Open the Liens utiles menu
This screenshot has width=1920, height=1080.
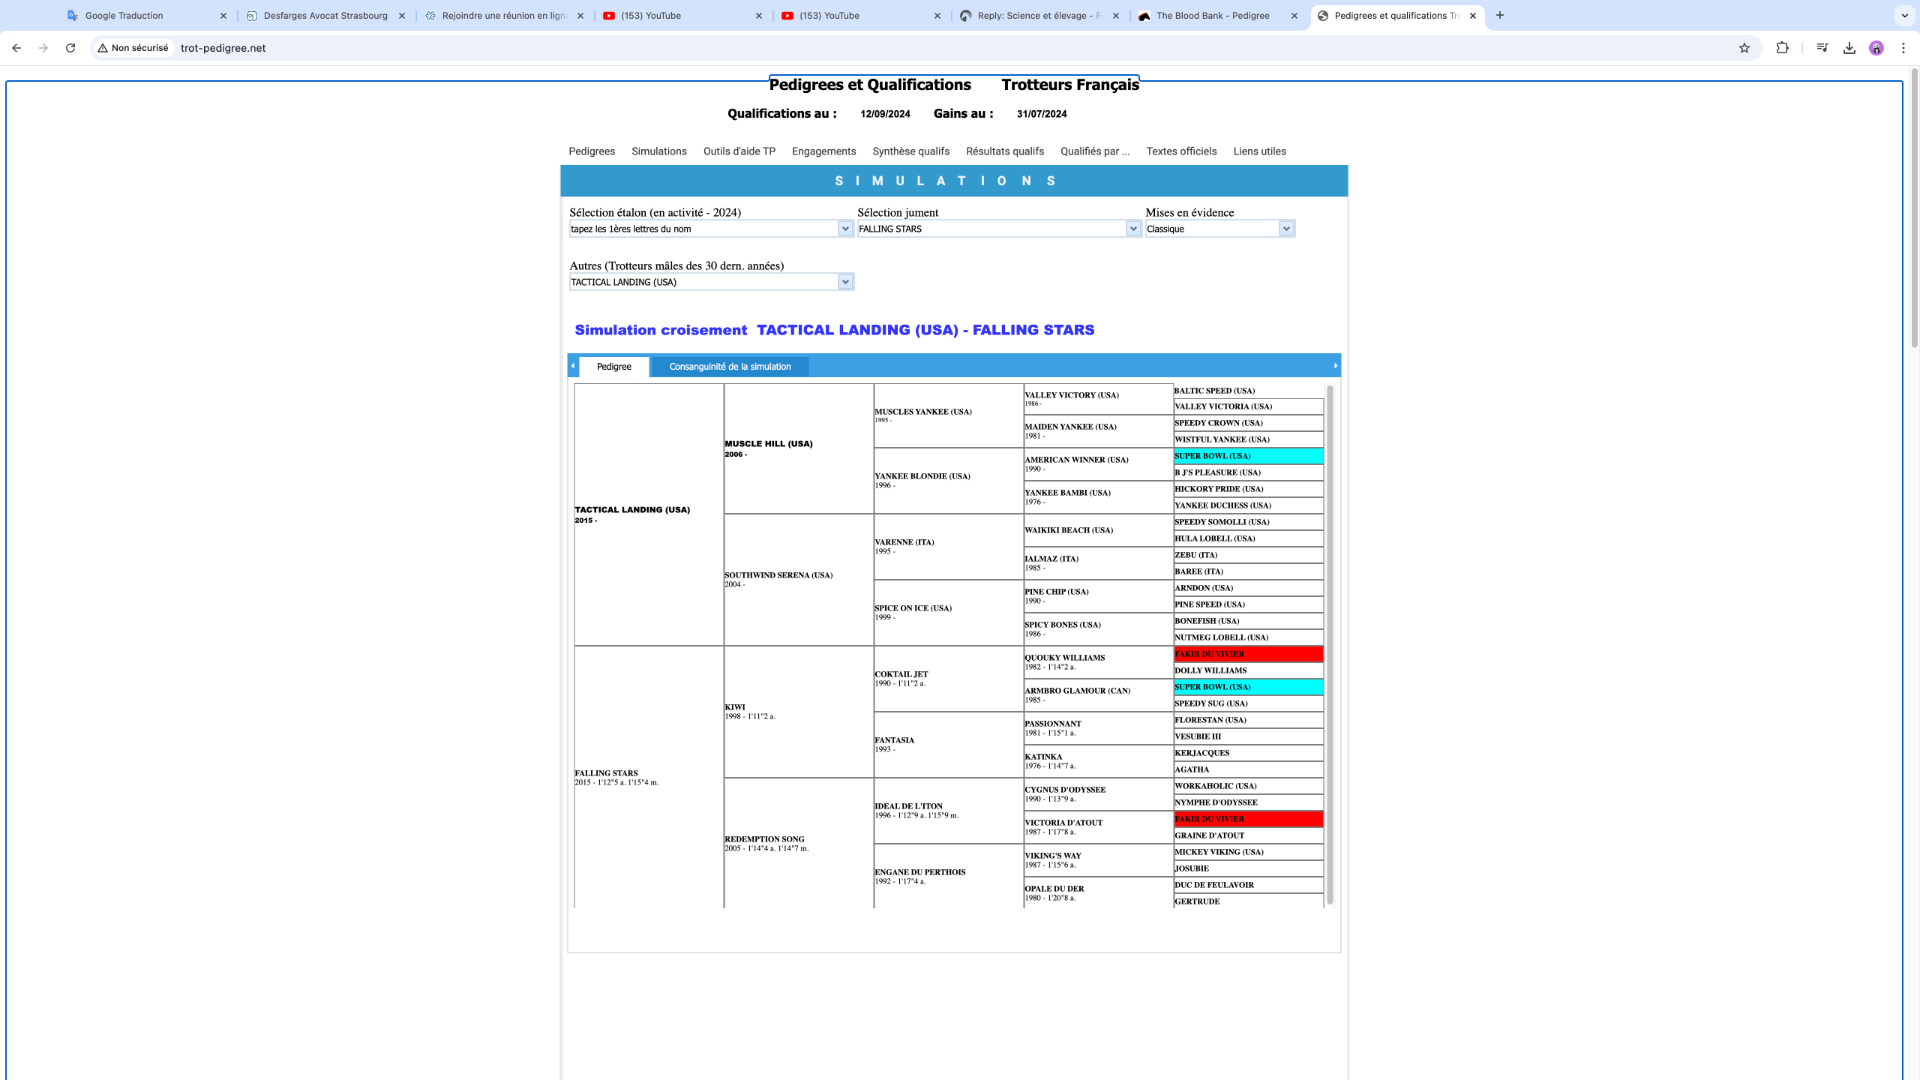coord(1260,152)
